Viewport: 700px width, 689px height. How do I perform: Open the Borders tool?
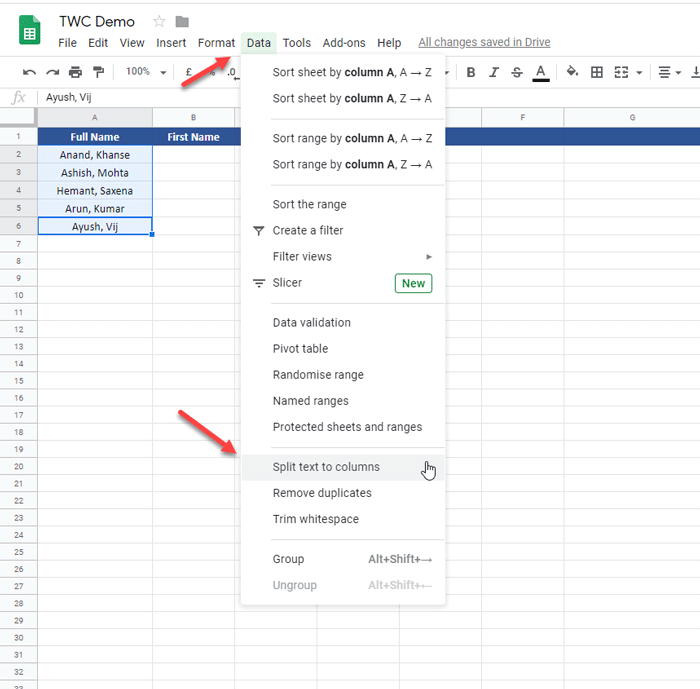pos(596,72)
